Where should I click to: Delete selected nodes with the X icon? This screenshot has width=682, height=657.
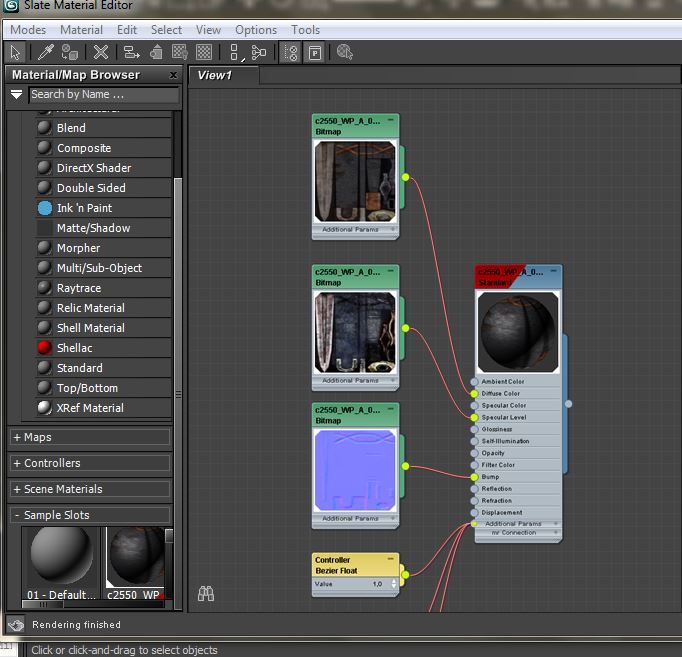100,53
